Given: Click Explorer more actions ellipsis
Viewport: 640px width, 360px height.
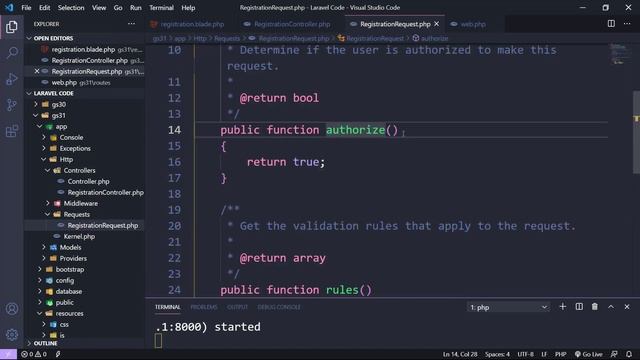Looking at the screenshot, I should coord(131,24).
